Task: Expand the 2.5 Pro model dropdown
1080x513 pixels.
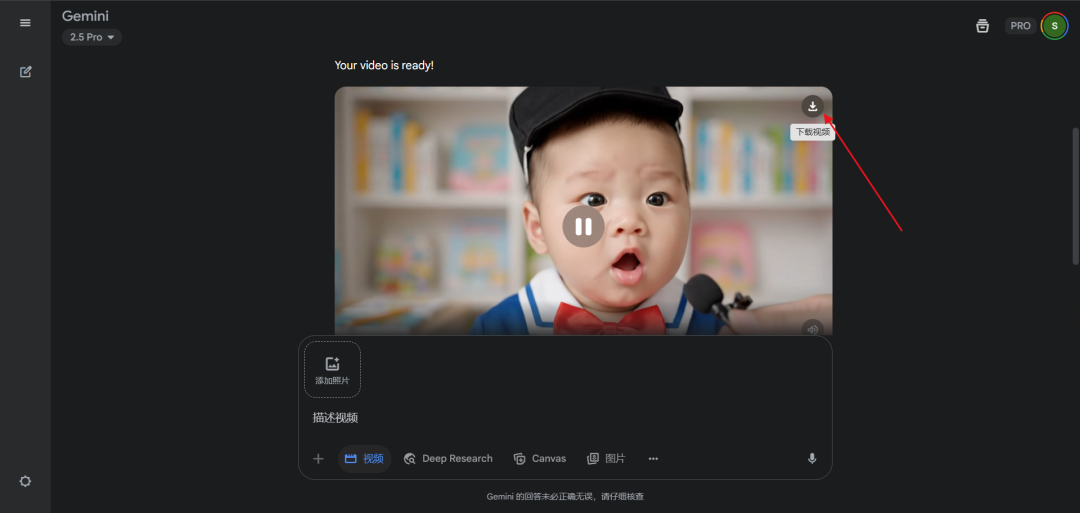Action: pyautogui.click(x=92, y=37)
